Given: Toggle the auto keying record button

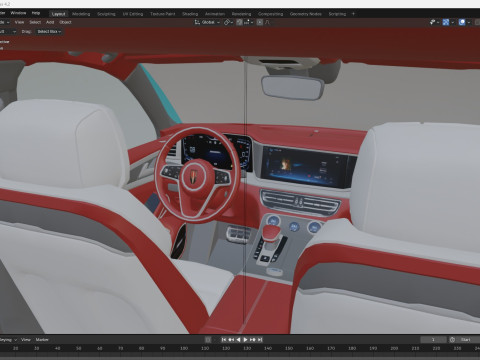Looking at the screenshot, I should click(x=208, y=340).
